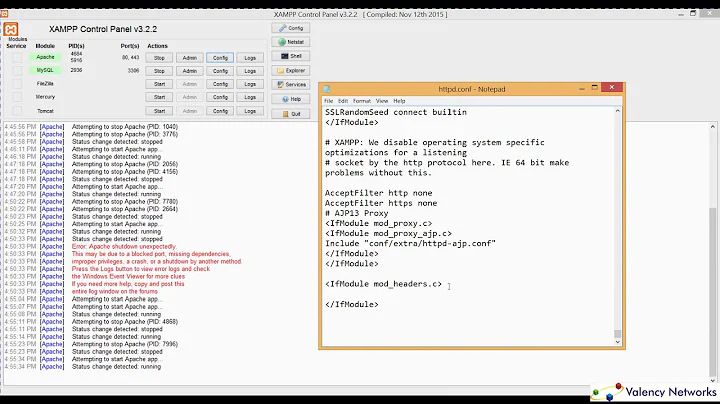Click Notepad scrollbar up arrow

point(618,111)
